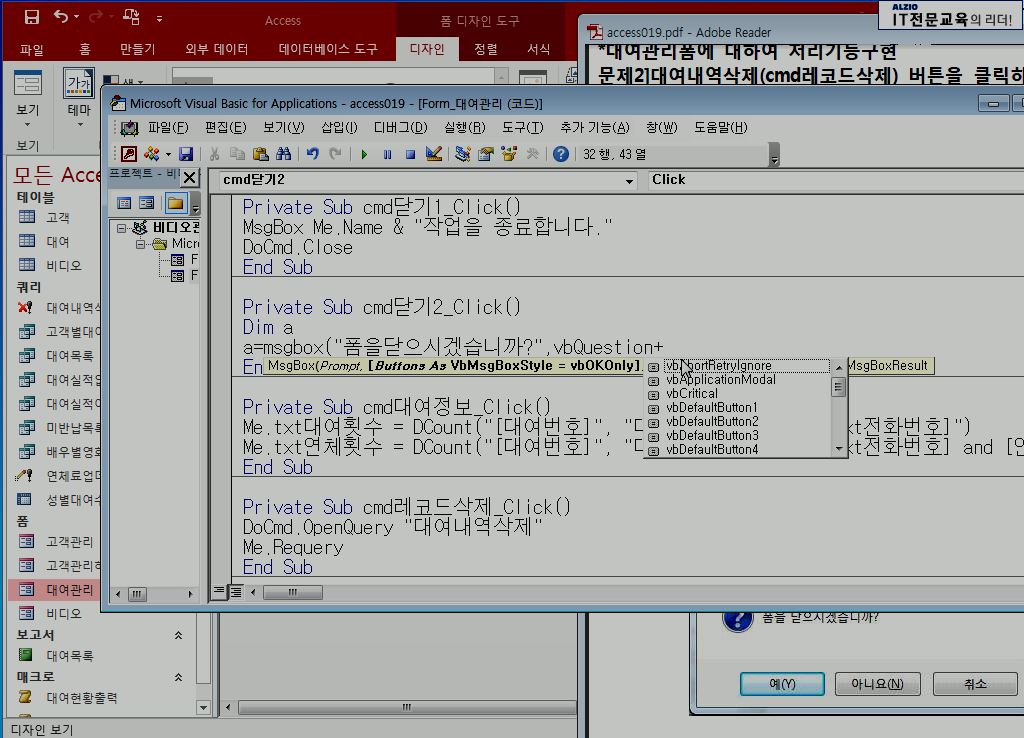Click the Insert Module icon in VBA toolbar
This screenshot has height=738, width=1024.
152,154
